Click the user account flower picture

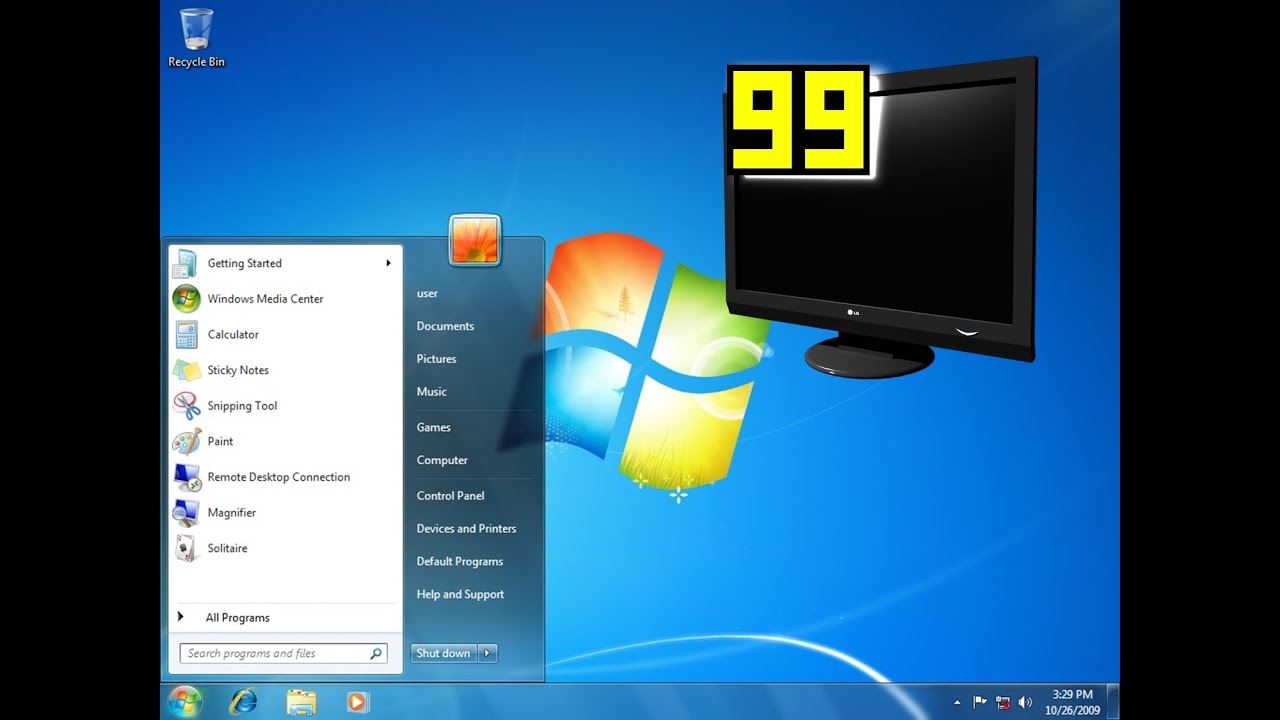[x=475, y=241]
